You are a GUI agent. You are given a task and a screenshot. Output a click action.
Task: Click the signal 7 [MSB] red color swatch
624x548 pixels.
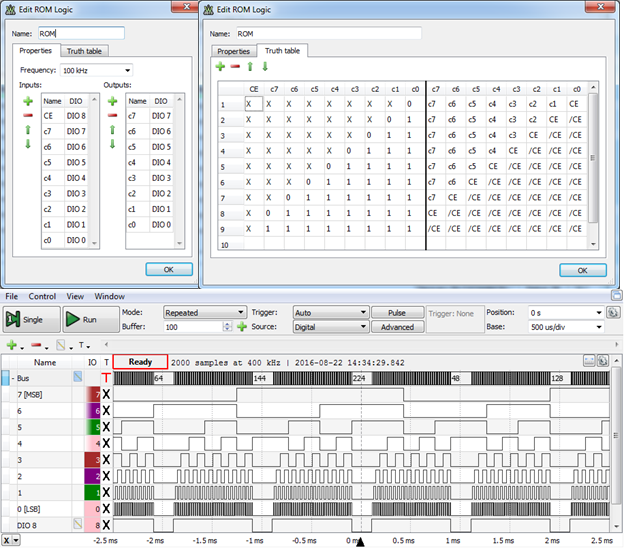(93, 394)
